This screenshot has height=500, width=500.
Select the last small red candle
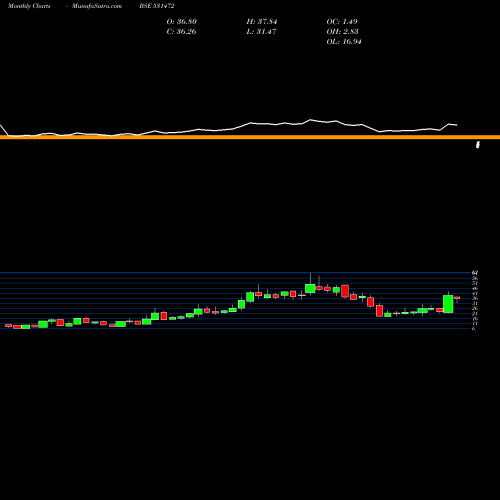coord(457,298)
